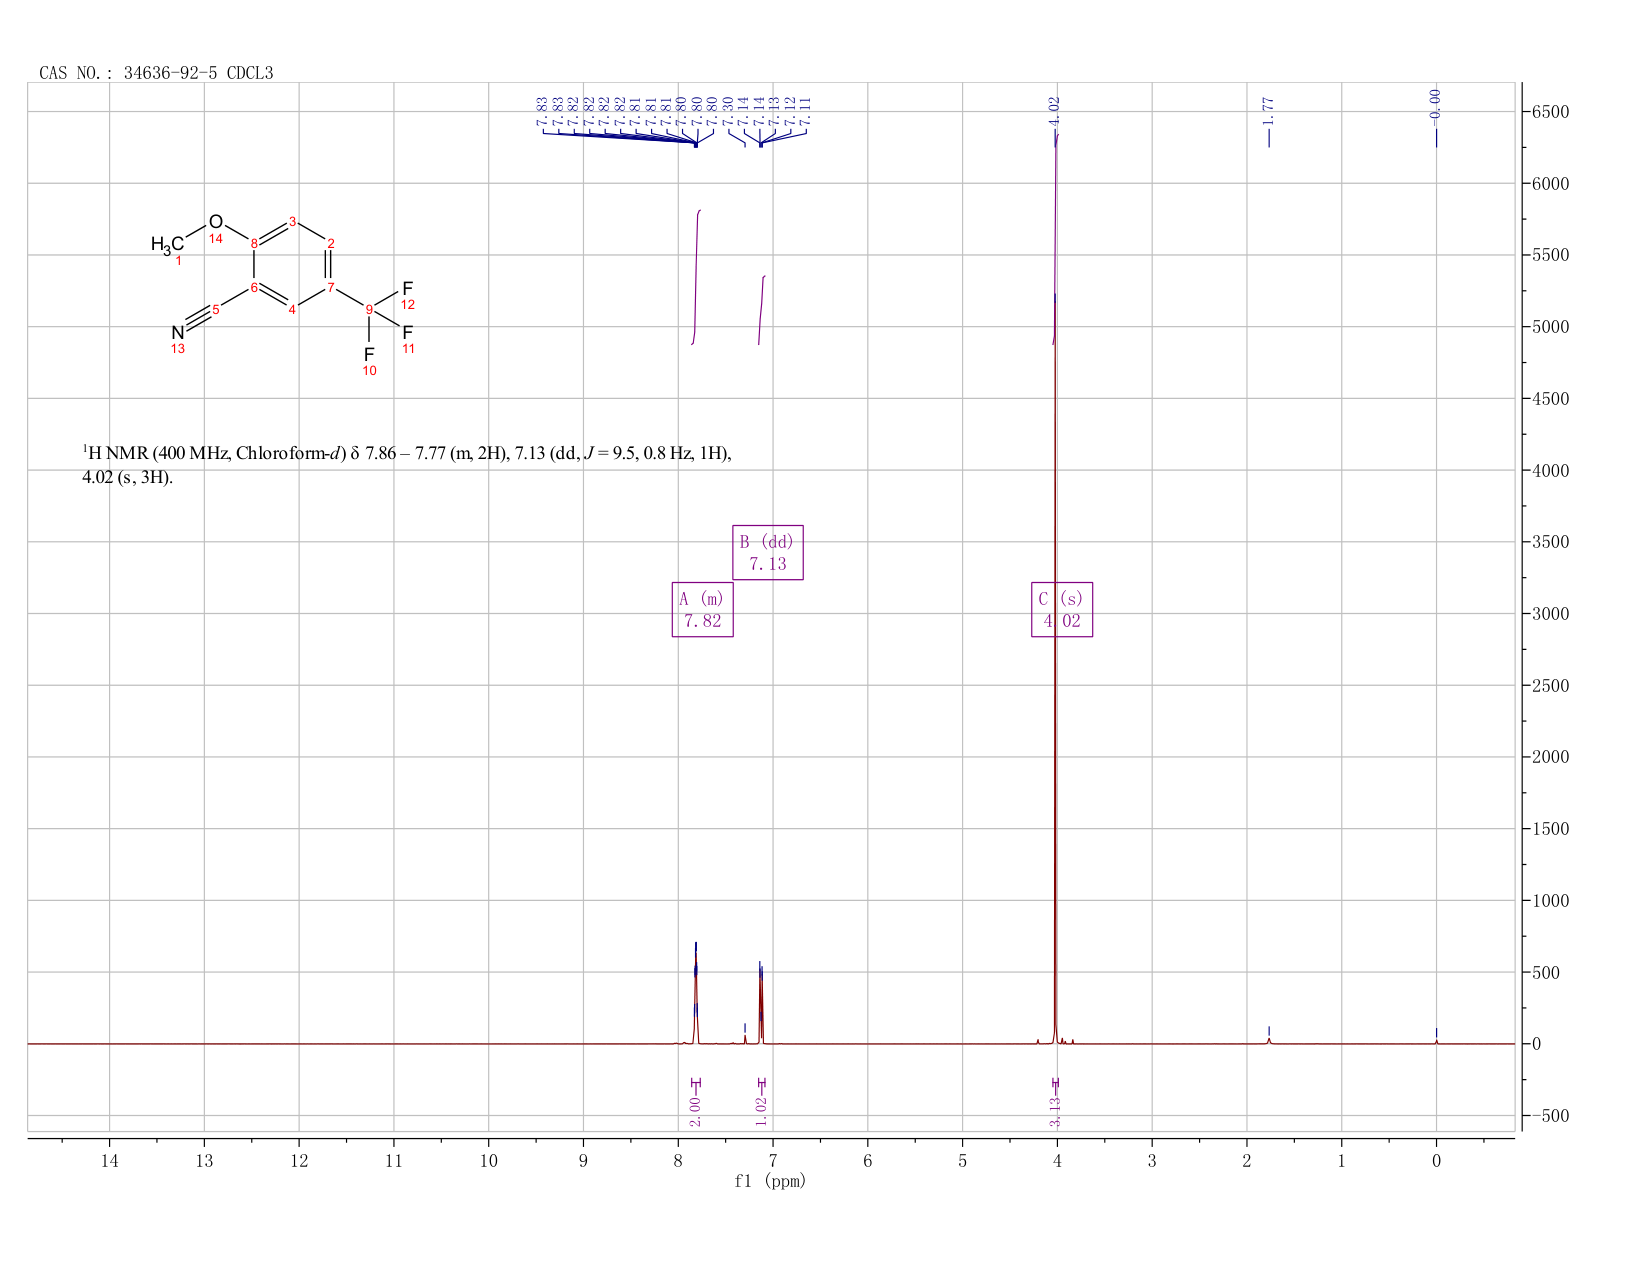Click the doublet peak near 7.13 ppm
This screenshot has width=1650, height=1275.
[x=761, y=1003]
